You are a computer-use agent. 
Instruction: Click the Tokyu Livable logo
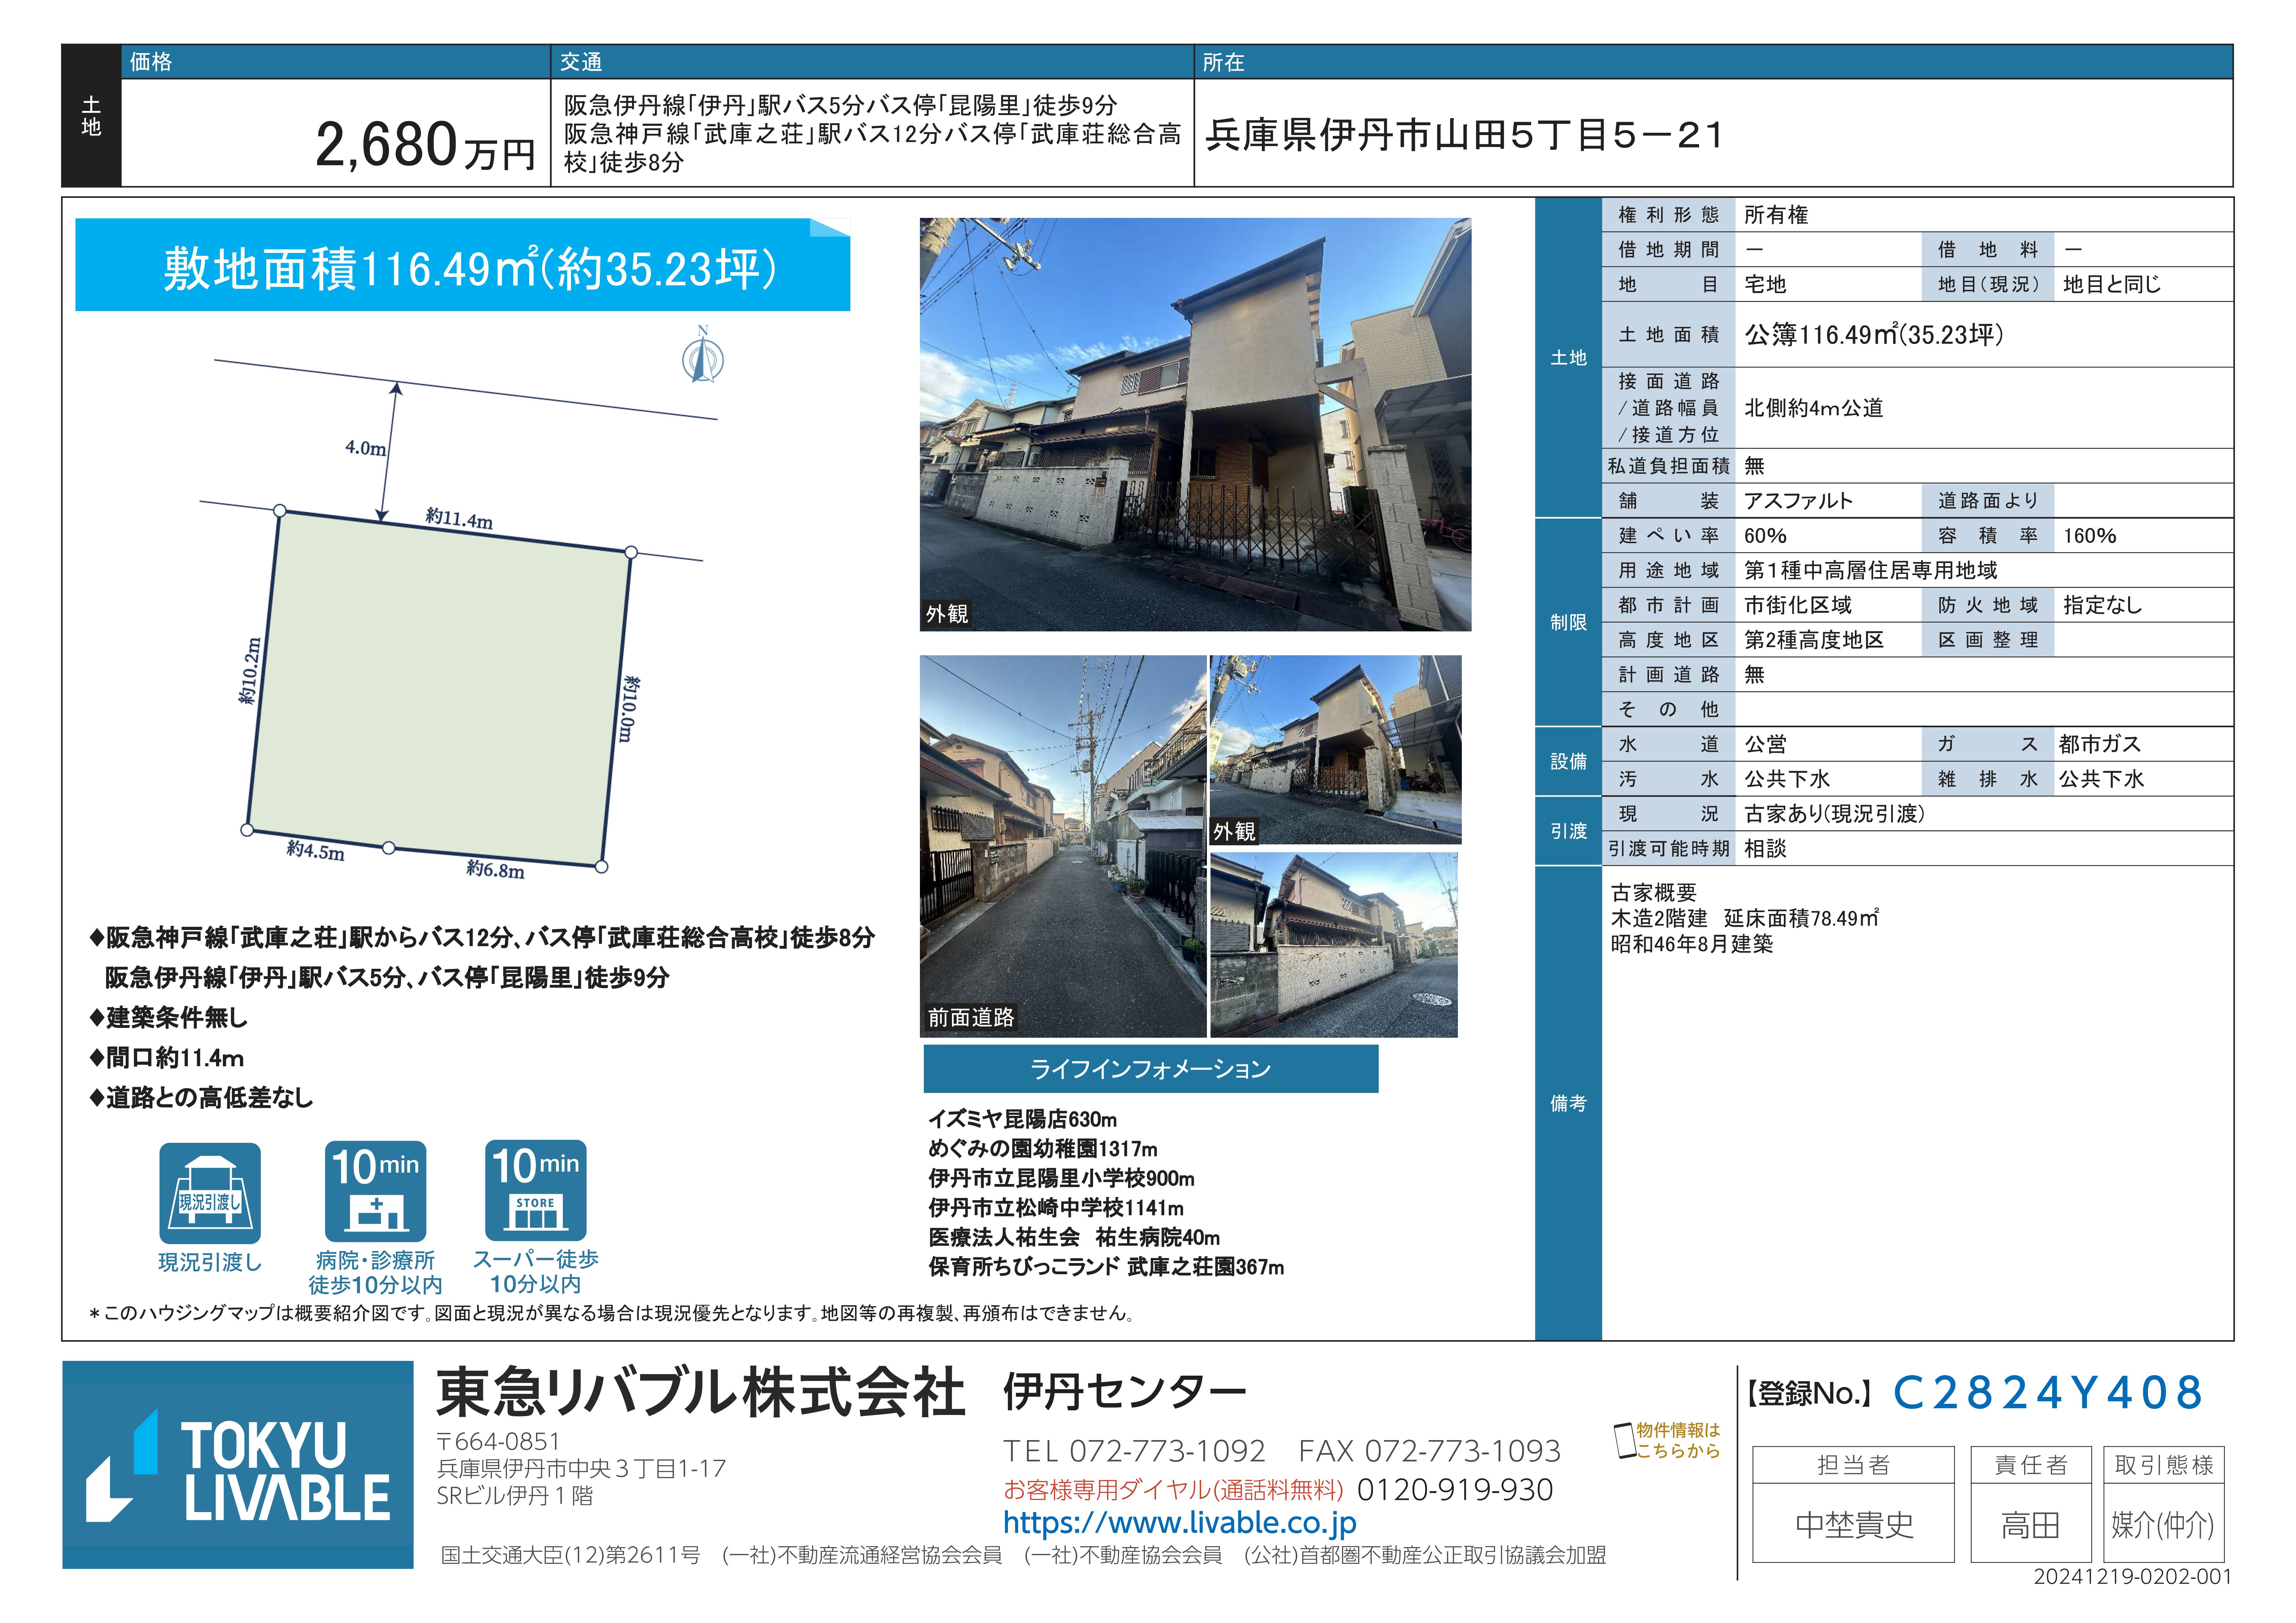[238, 1465]
